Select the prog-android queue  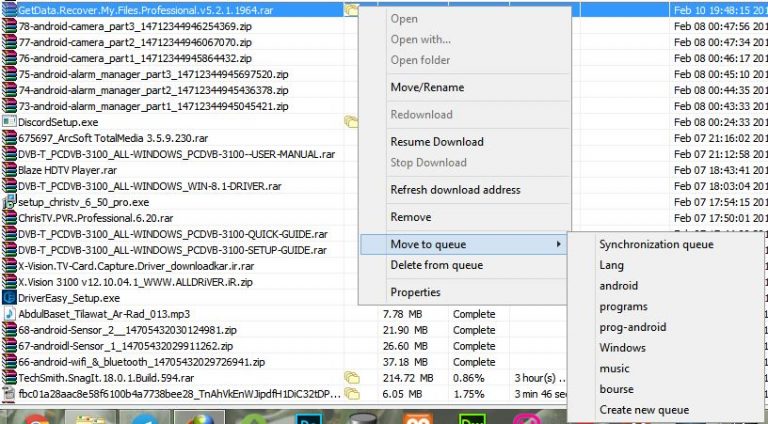632,327
